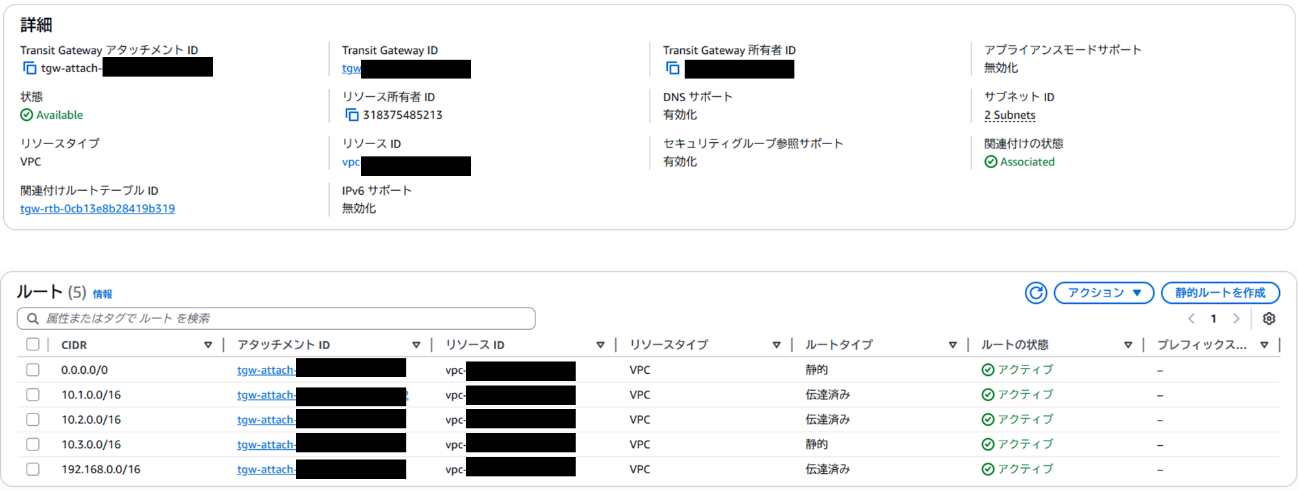Go to previous page of routes
The height and width of the screenshot is (490, 1298).
[x=1191, y=319]
